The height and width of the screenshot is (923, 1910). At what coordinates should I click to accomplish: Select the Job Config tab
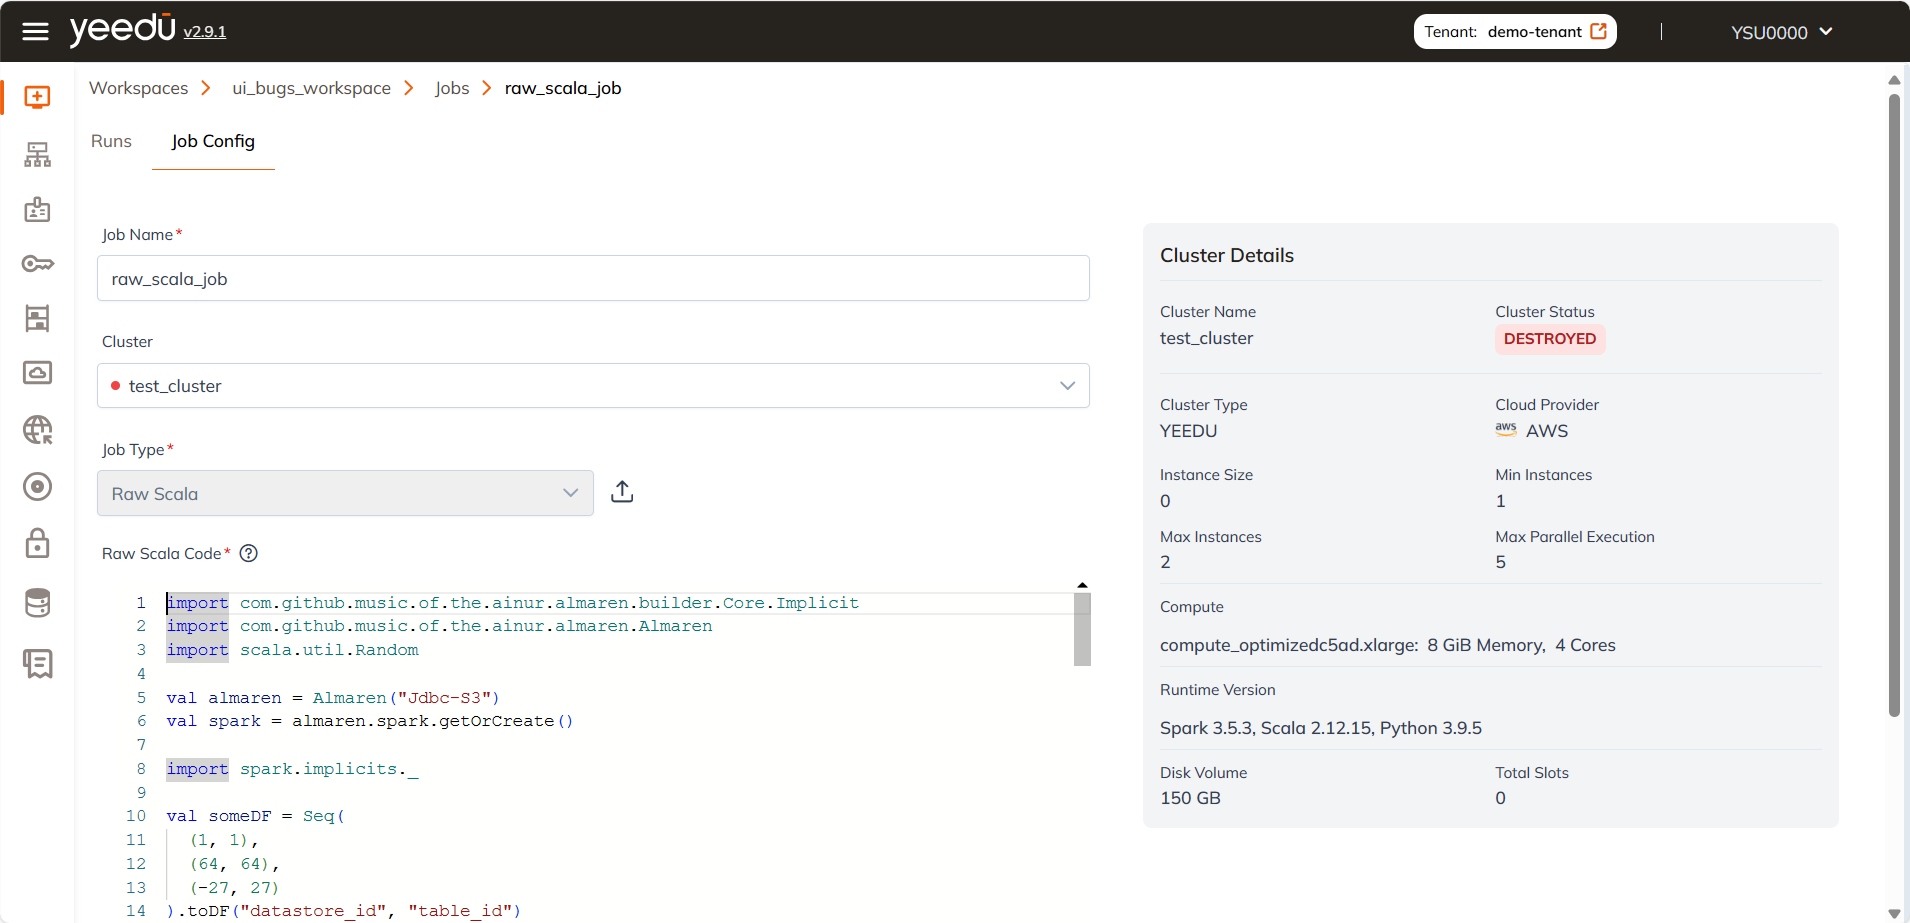point(213,142)
